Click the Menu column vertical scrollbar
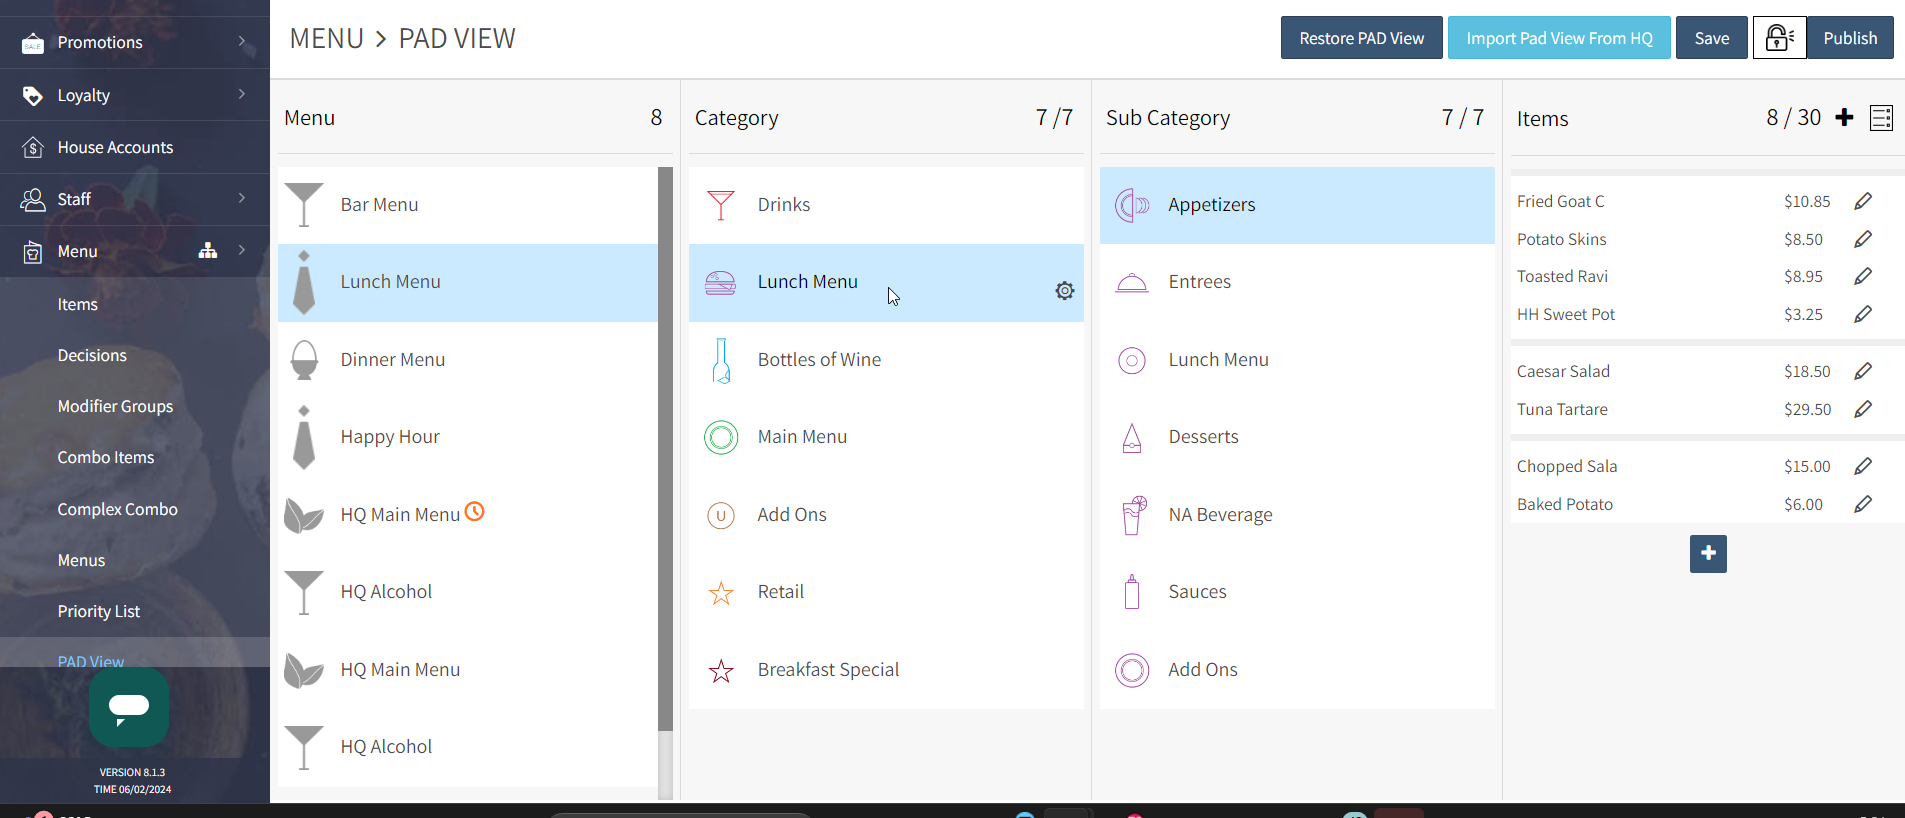Image resolution: width=1905 pixels, height=818 pixels. pyautogui.click(x=665, y=450)
